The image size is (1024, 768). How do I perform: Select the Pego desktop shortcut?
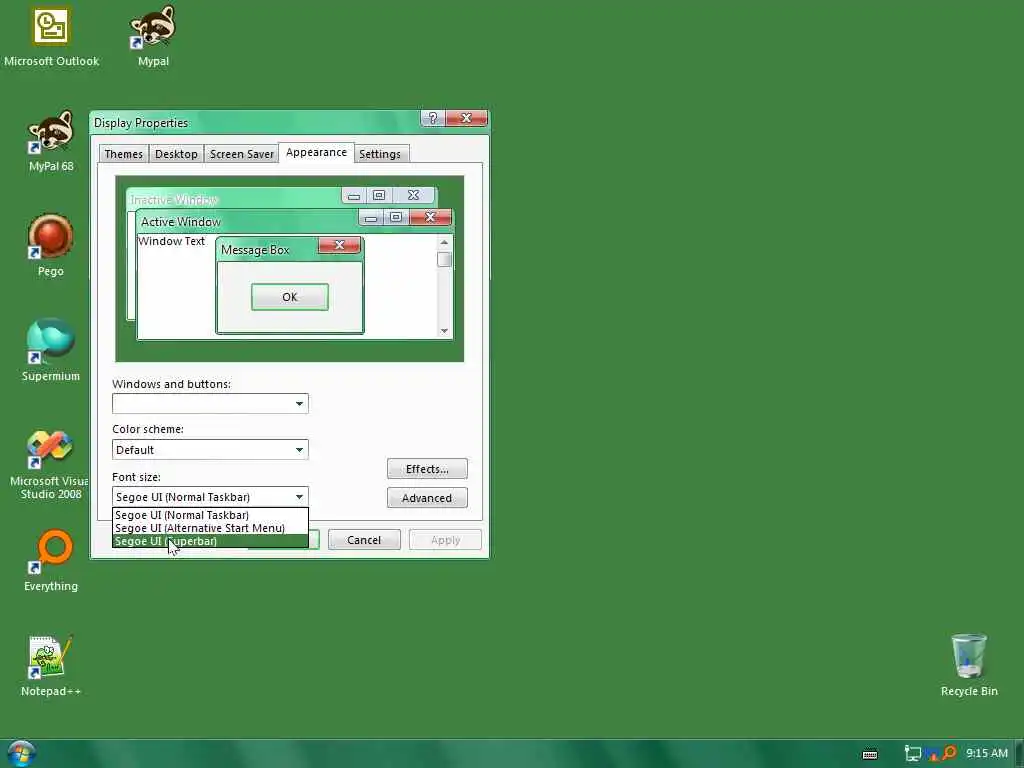(x=51, y=246)
